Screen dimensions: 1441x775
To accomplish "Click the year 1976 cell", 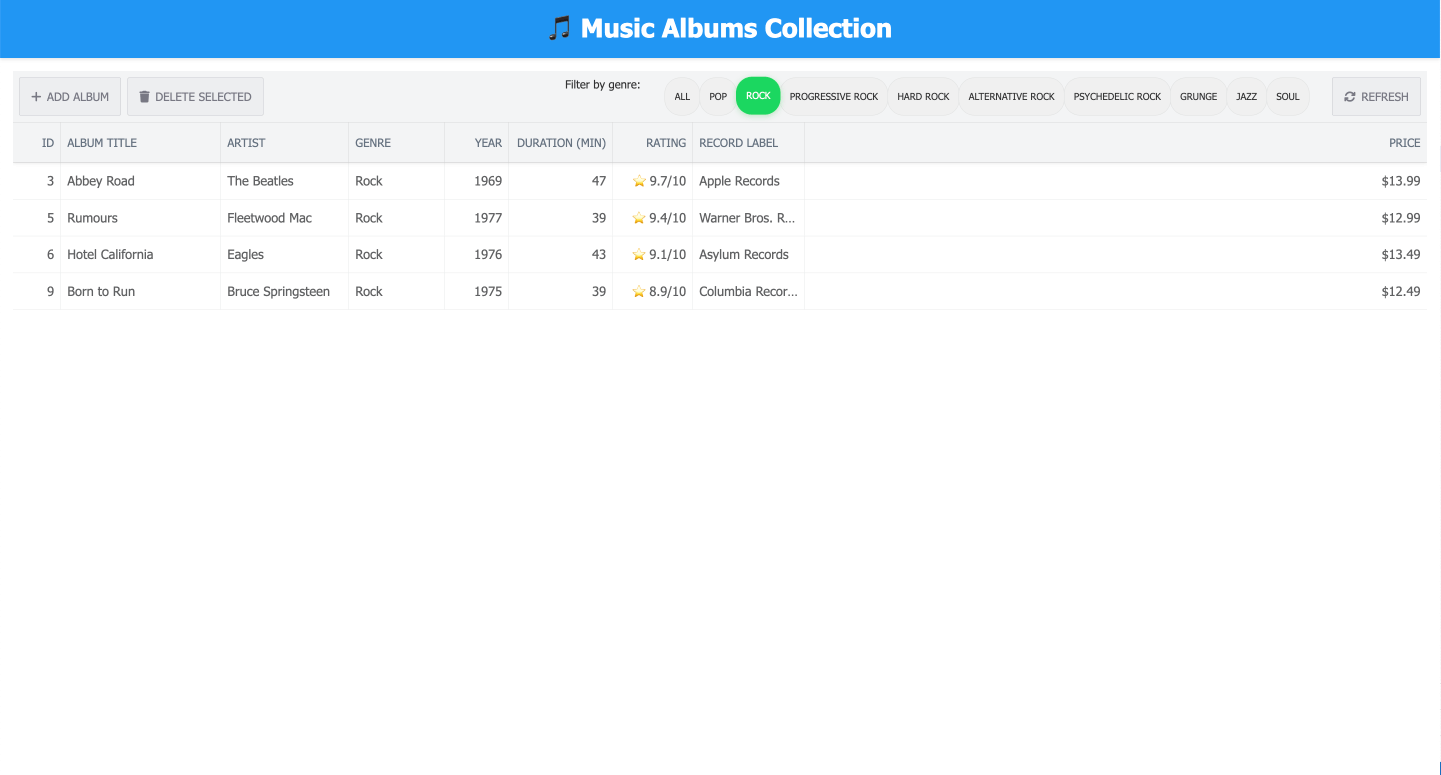I will pos(477,255).
